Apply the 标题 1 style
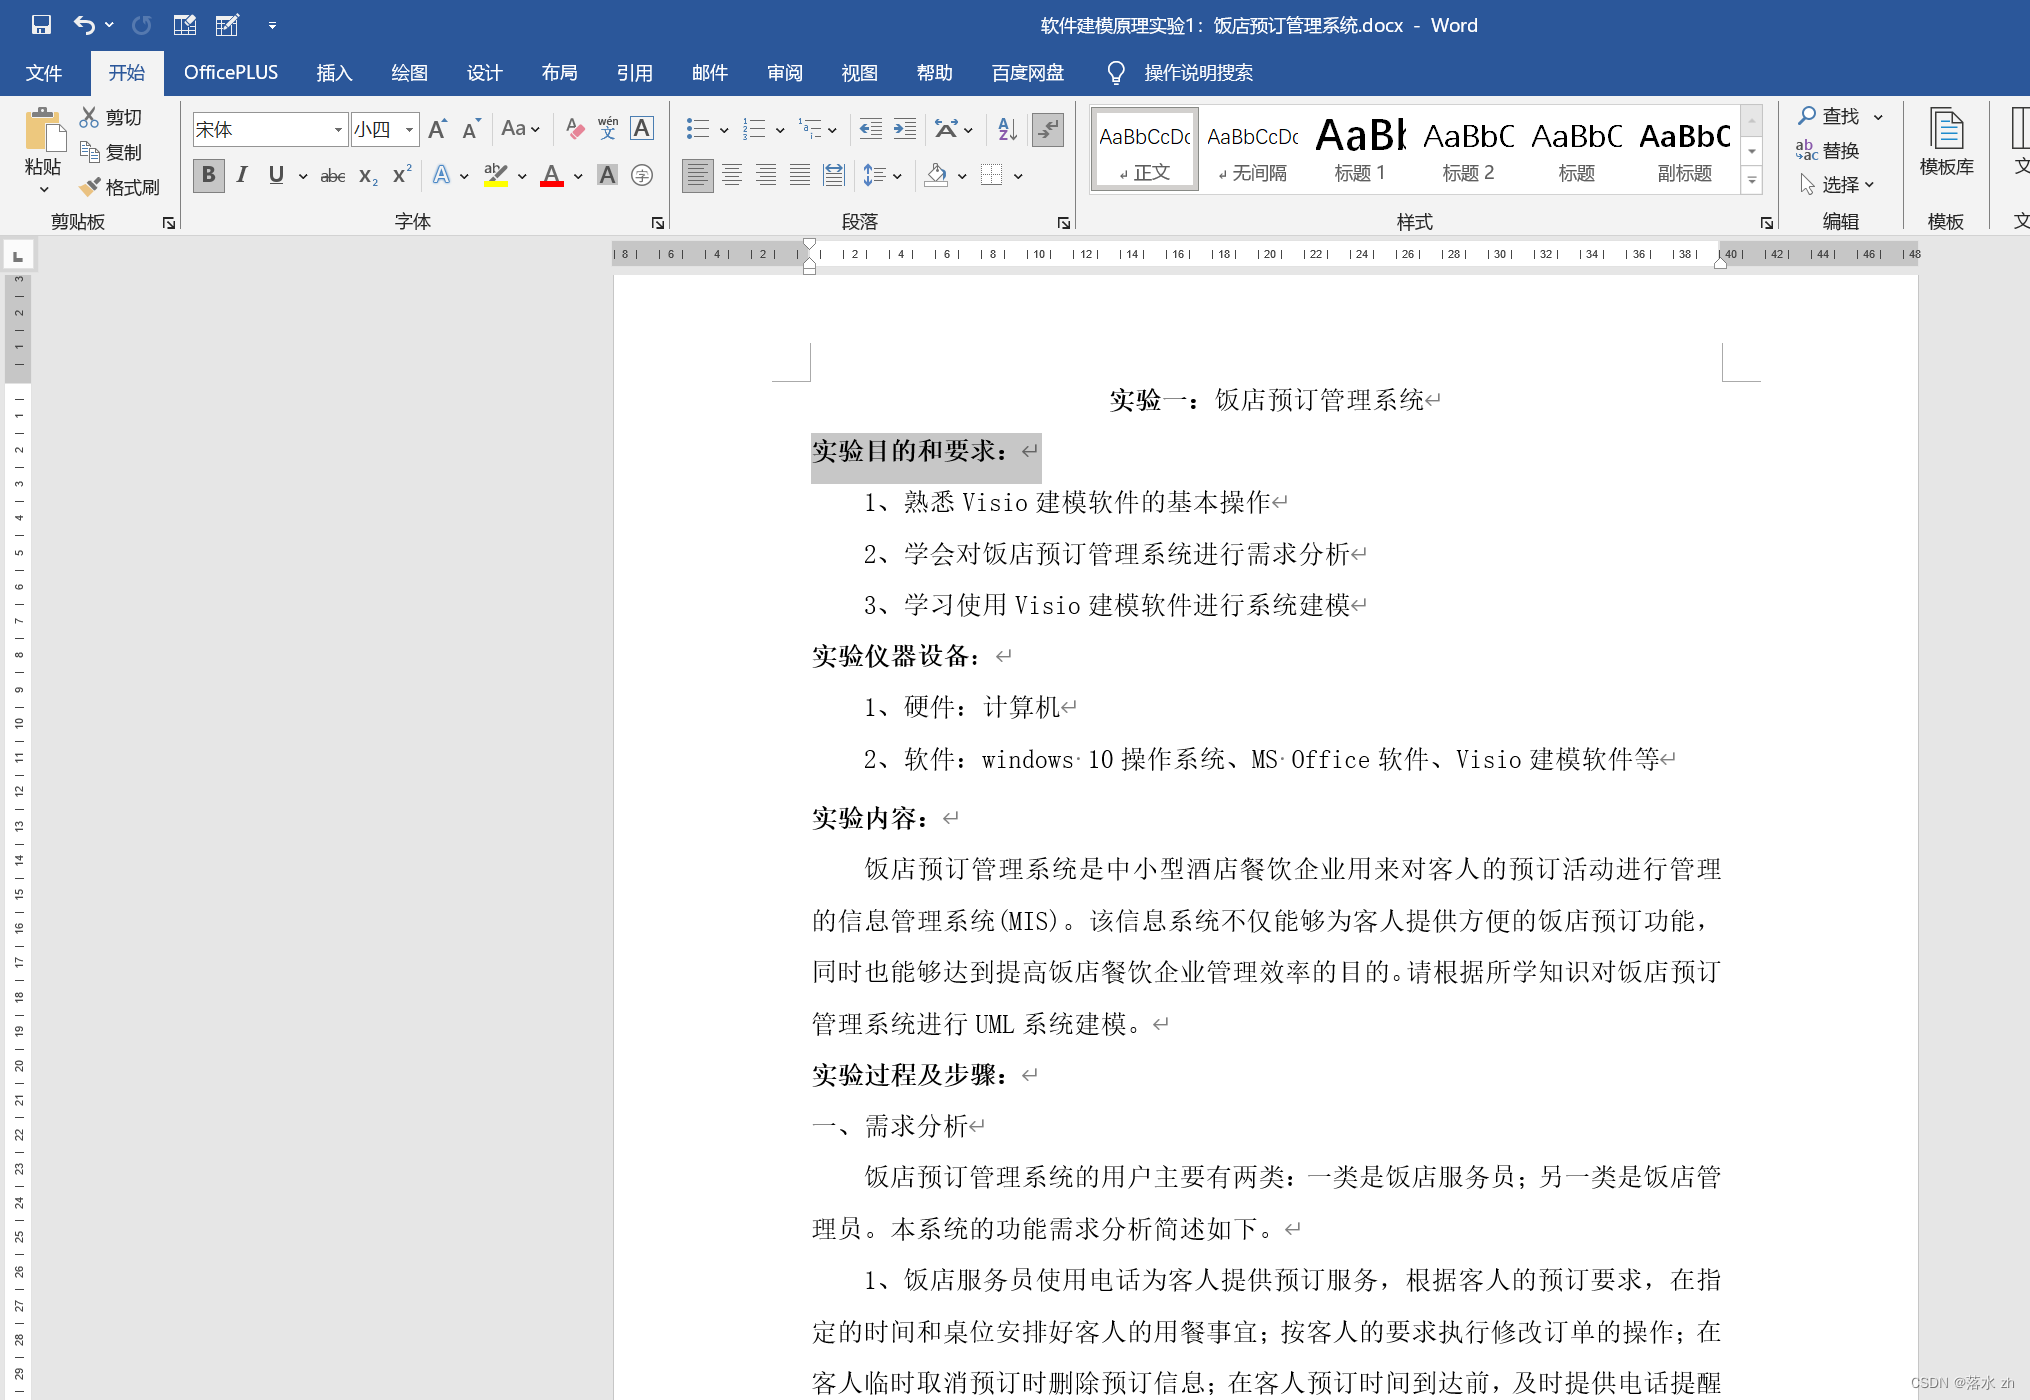 [x=1360, y=149]
